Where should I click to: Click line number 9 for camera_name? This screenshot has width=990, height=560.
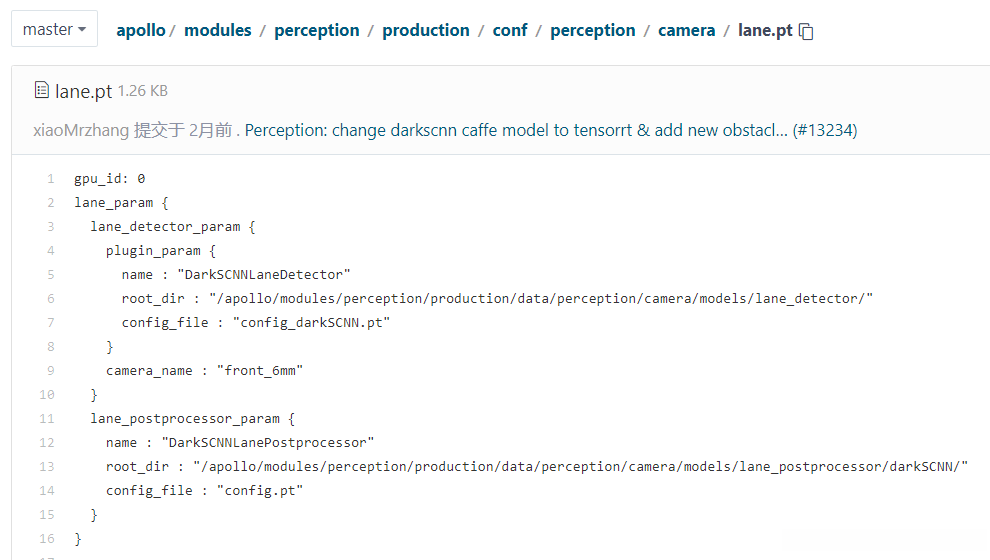(x=50, y=371)
